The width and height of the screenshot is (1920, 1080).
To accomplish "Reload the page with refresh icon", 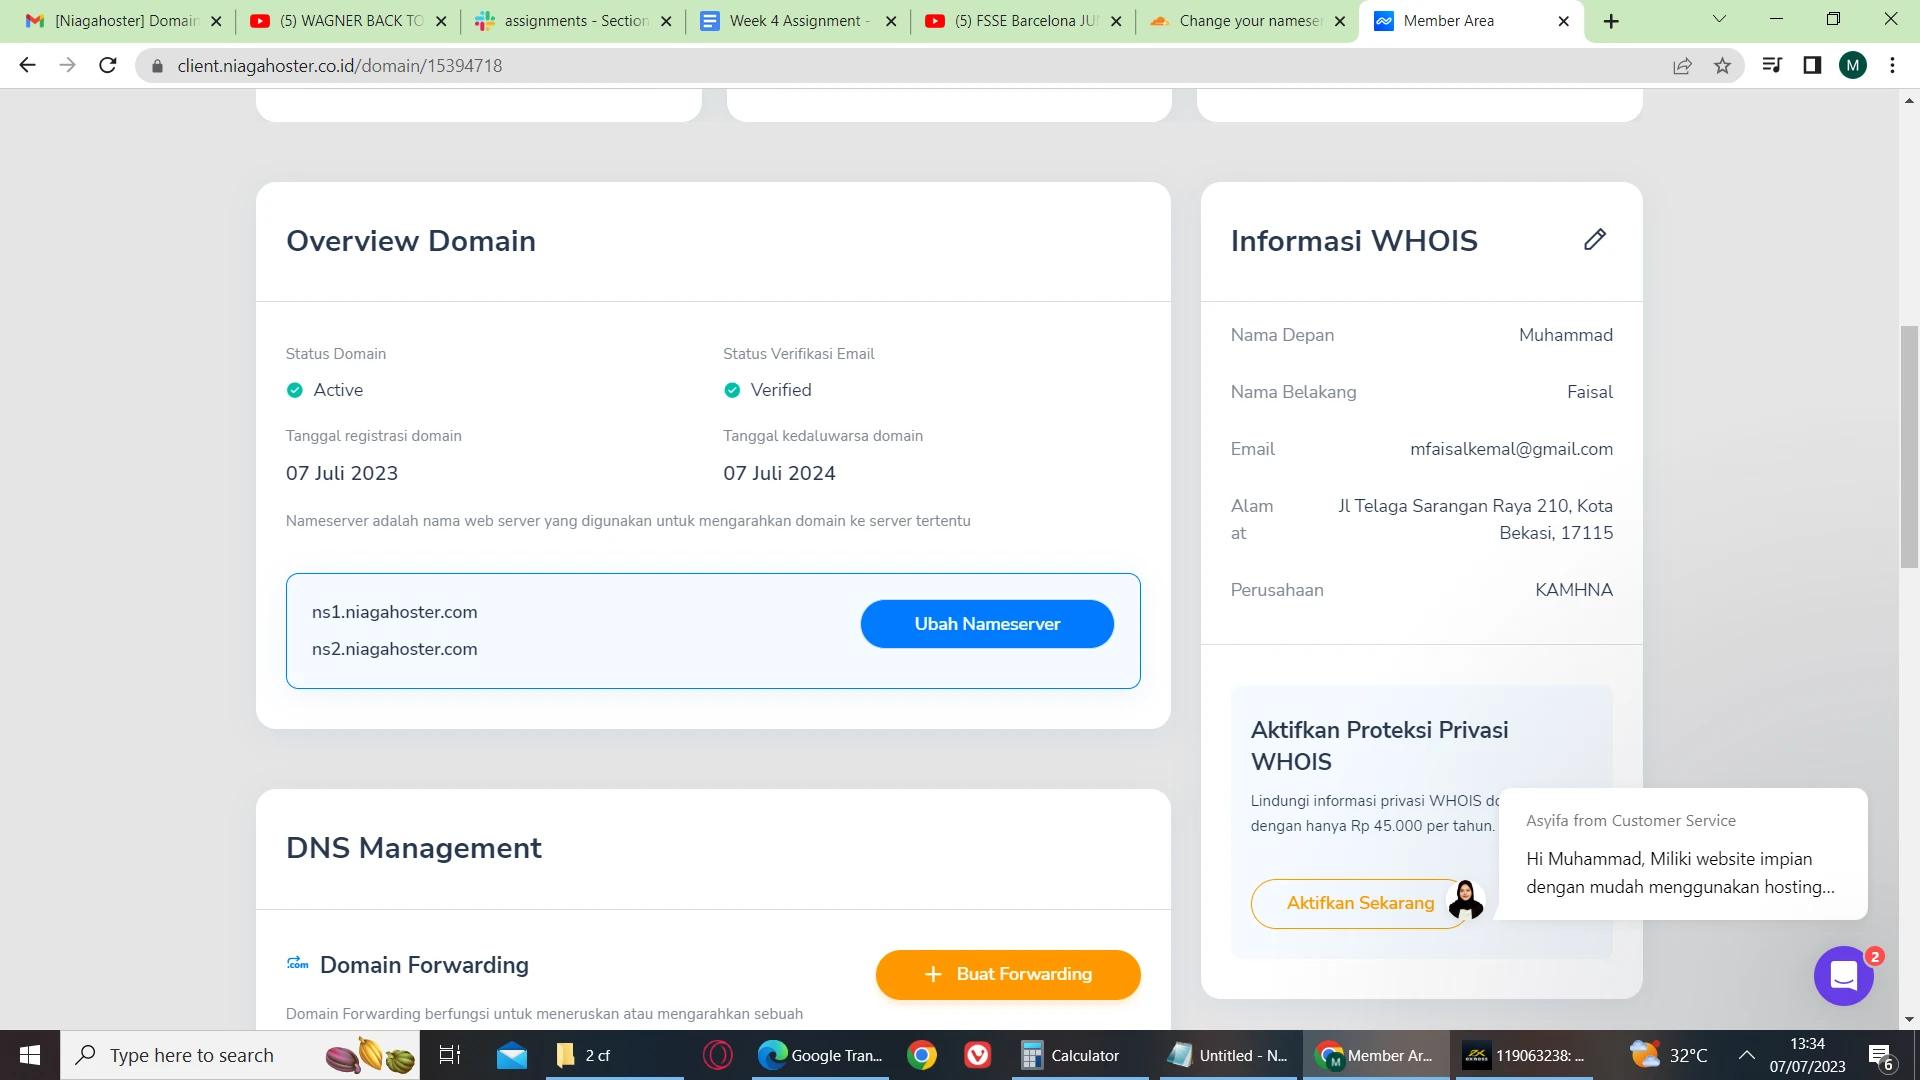I will (x=108, y=66).
